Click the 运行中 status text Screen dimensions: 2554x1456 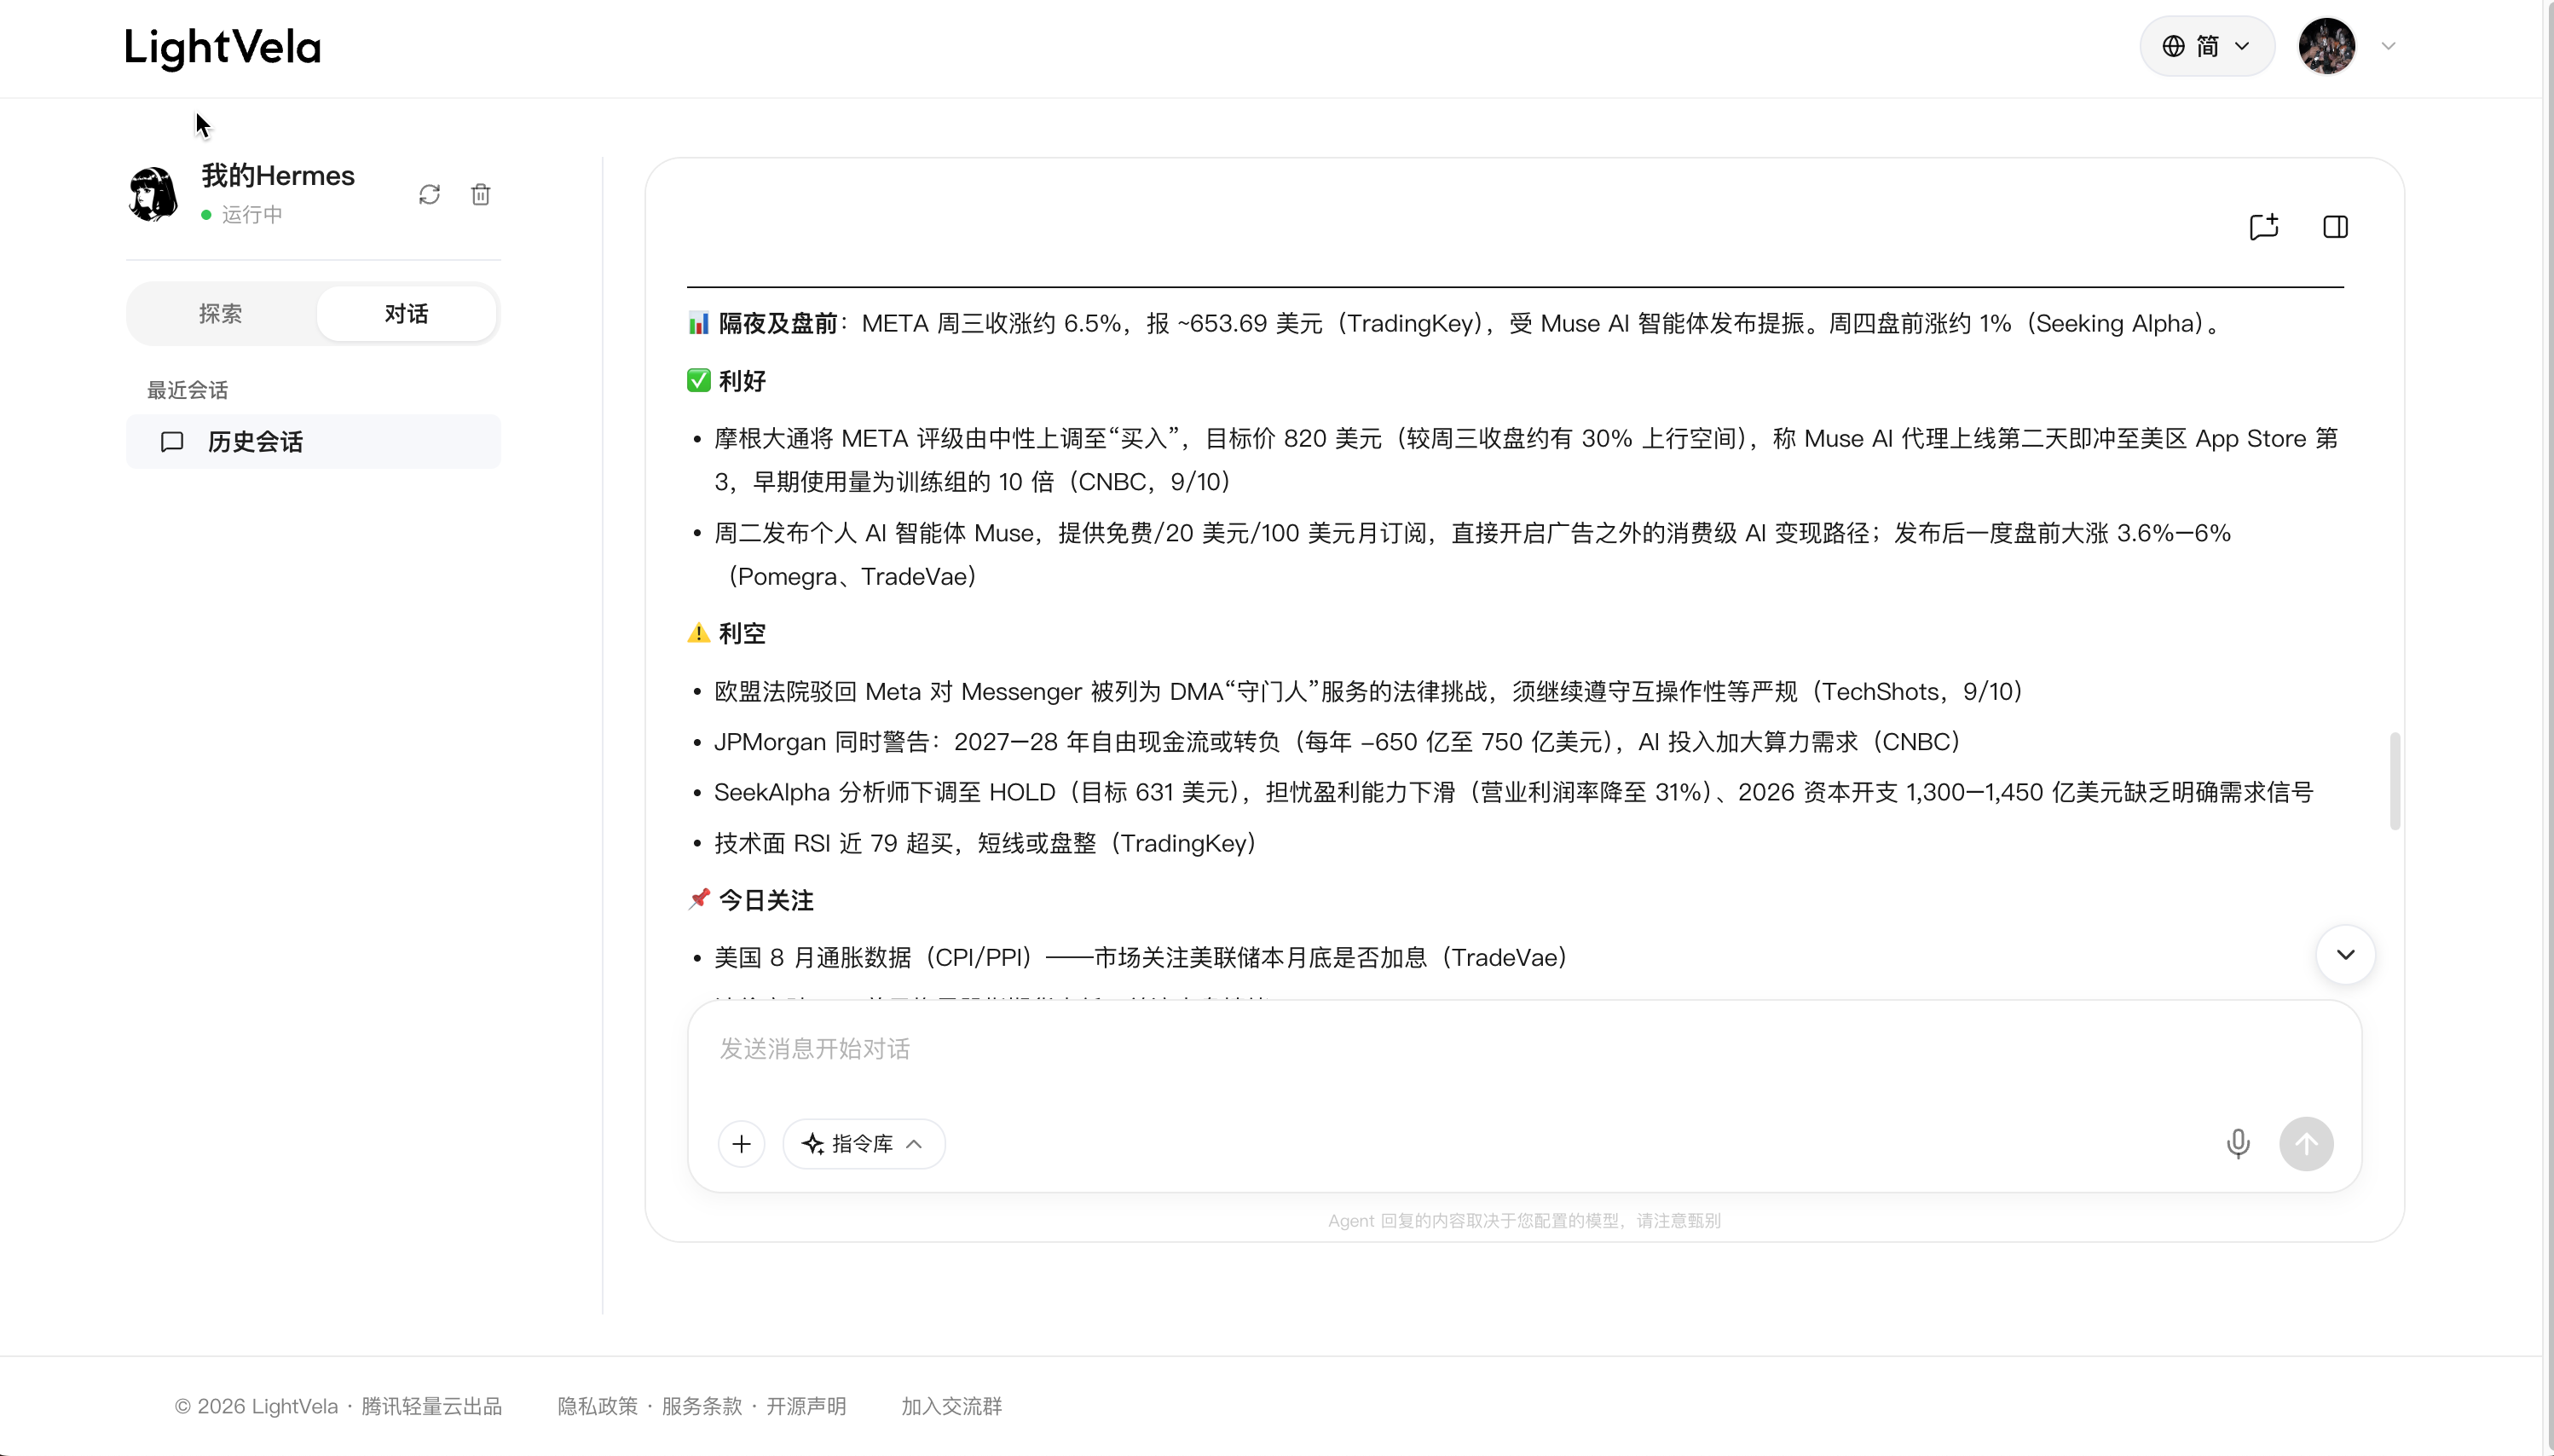coord(252,214)
